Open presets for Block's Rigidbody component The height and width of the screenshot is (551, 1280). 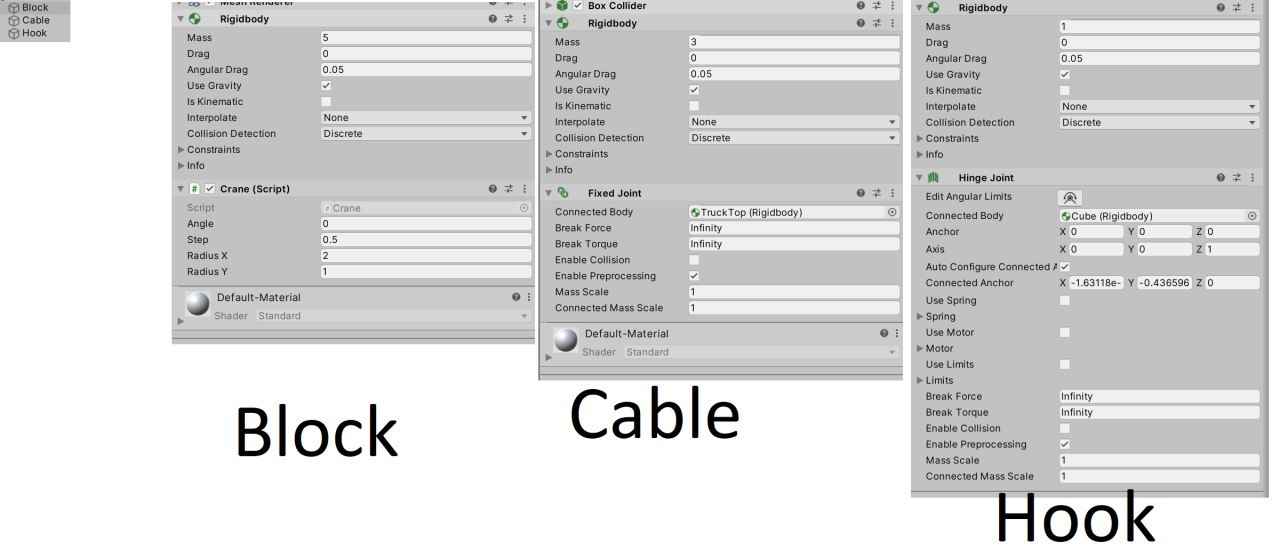[x=509, y=19]
